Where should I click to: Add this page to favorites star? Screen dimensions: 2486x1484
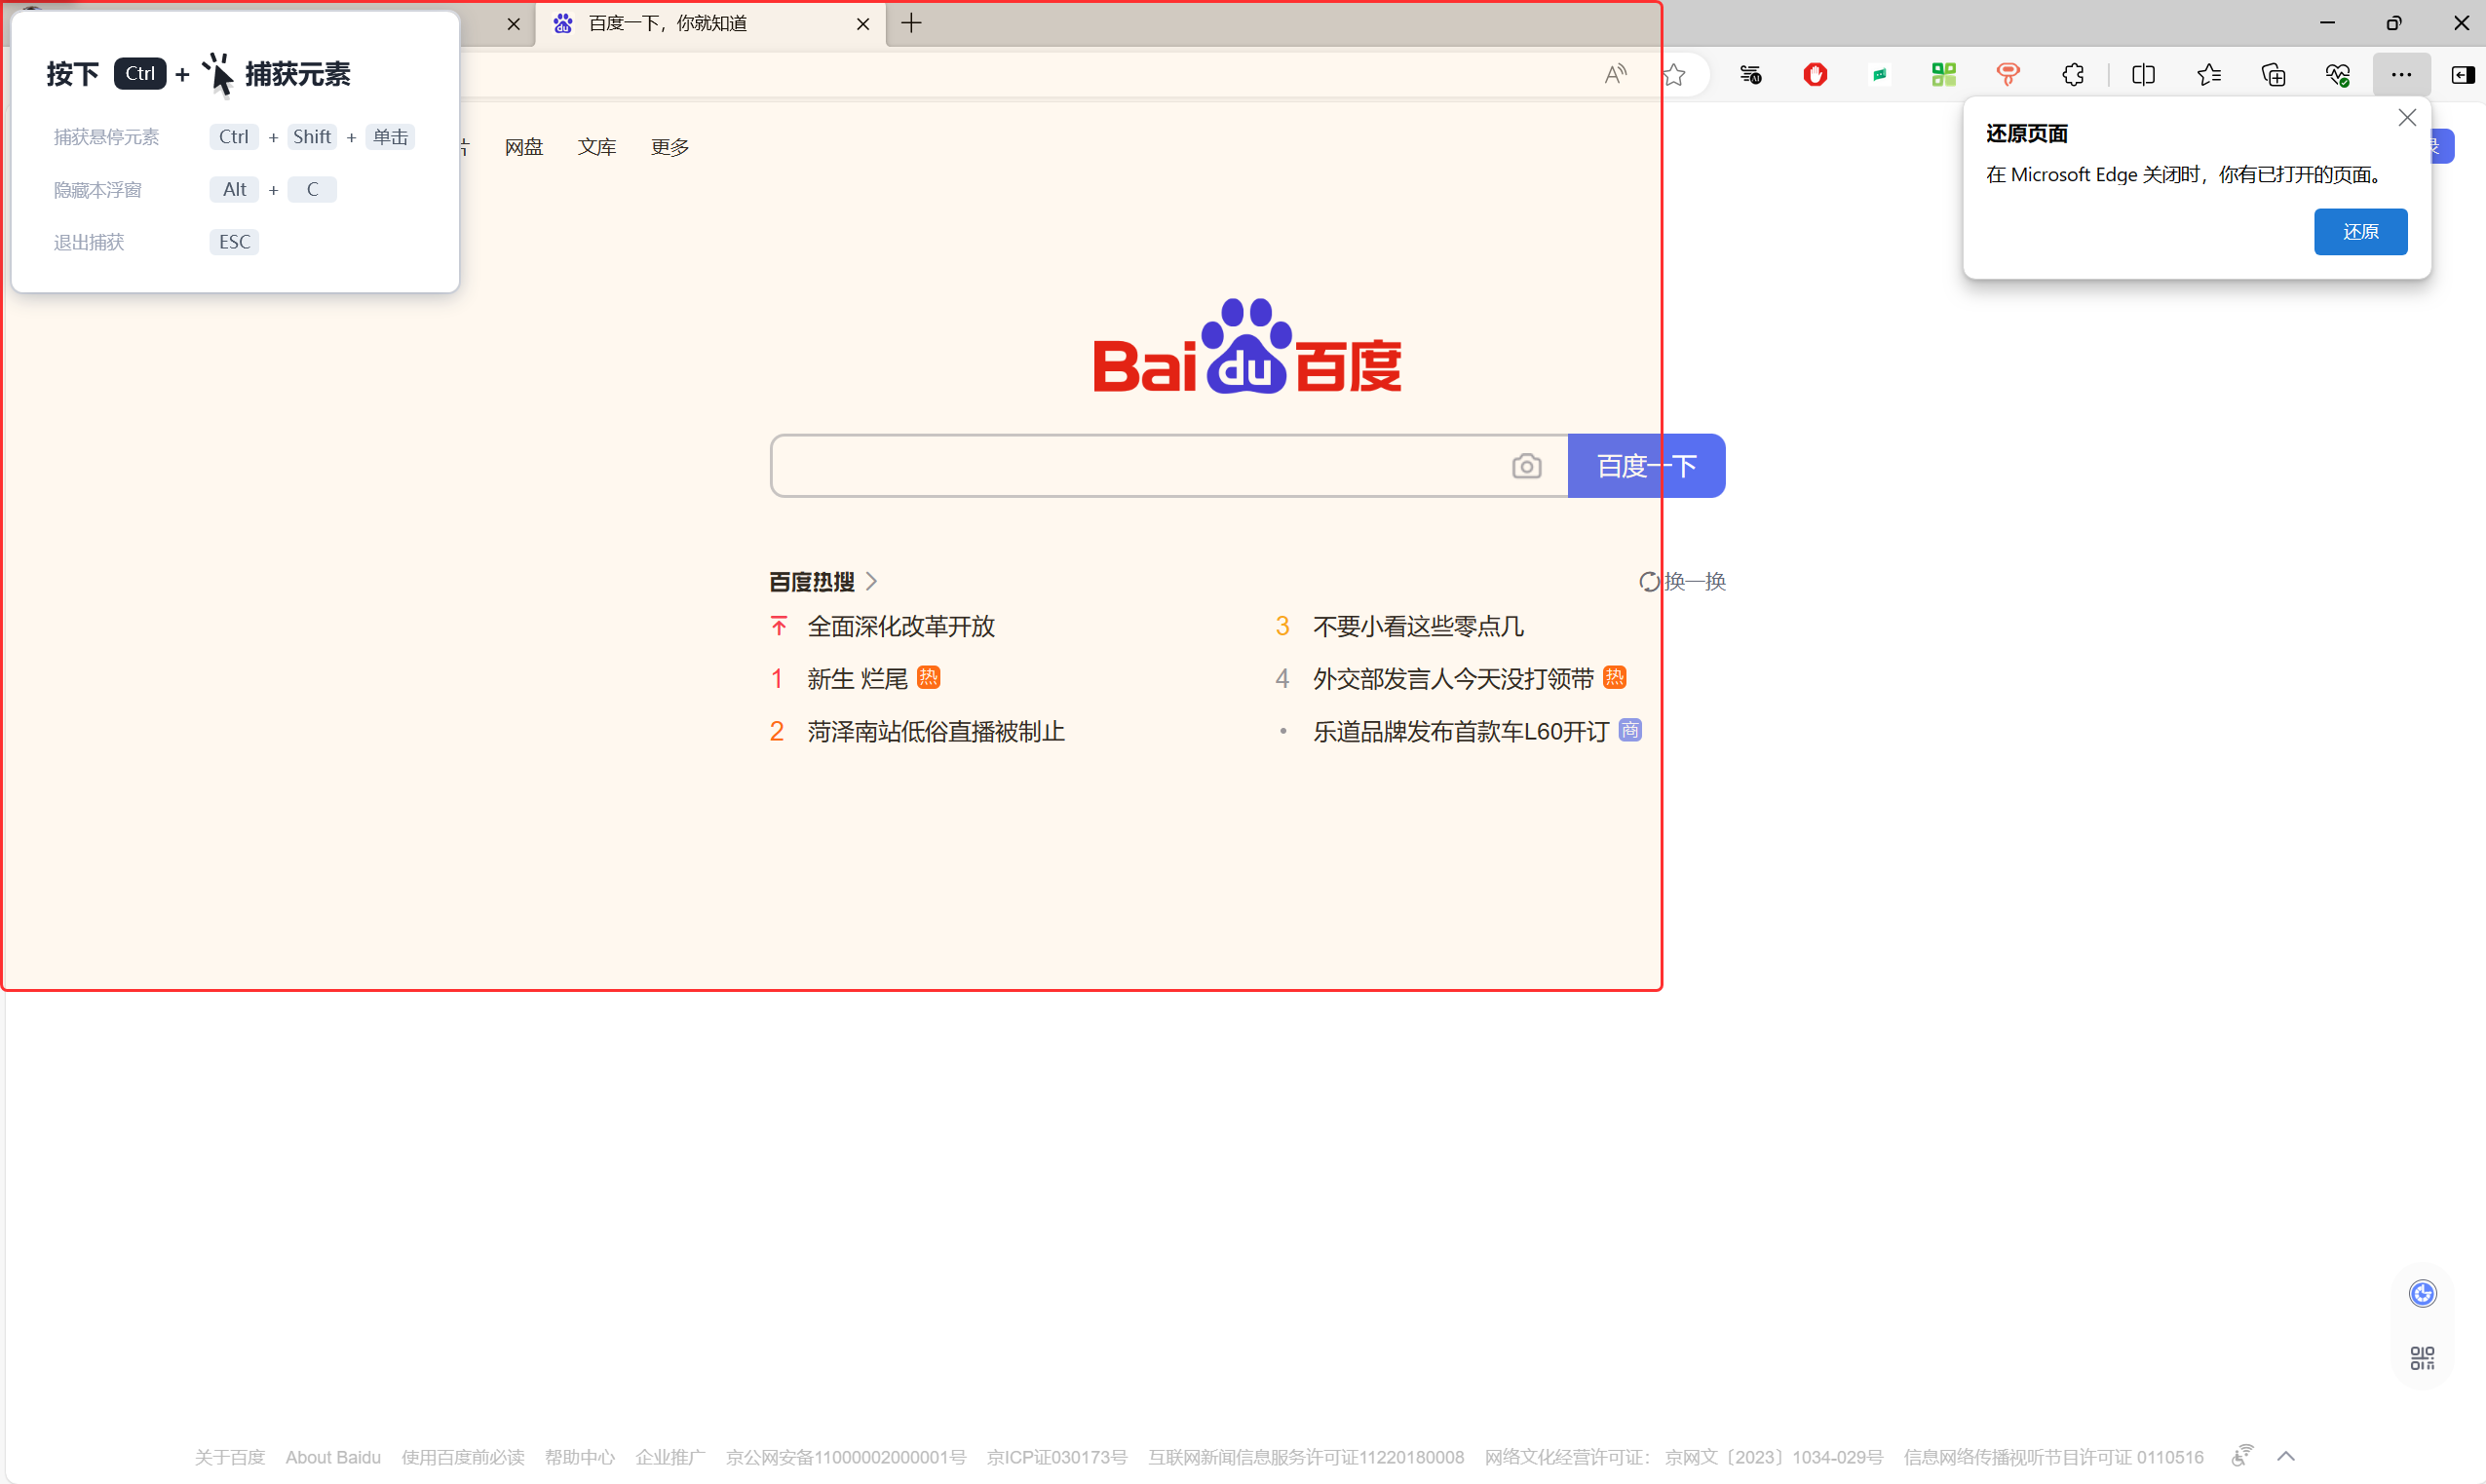(1674, 75)
